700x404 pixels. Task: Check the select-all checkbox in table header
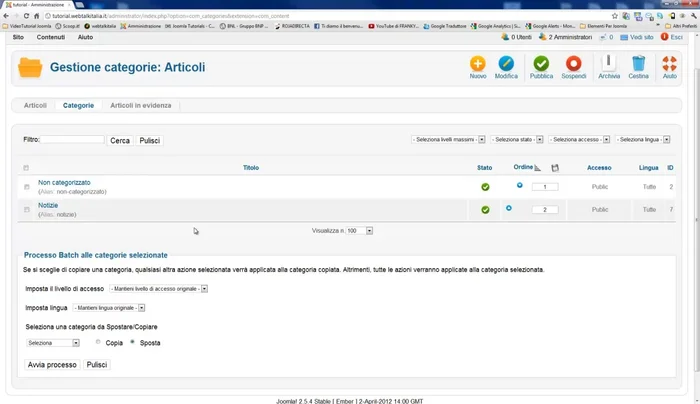(26, 168)
